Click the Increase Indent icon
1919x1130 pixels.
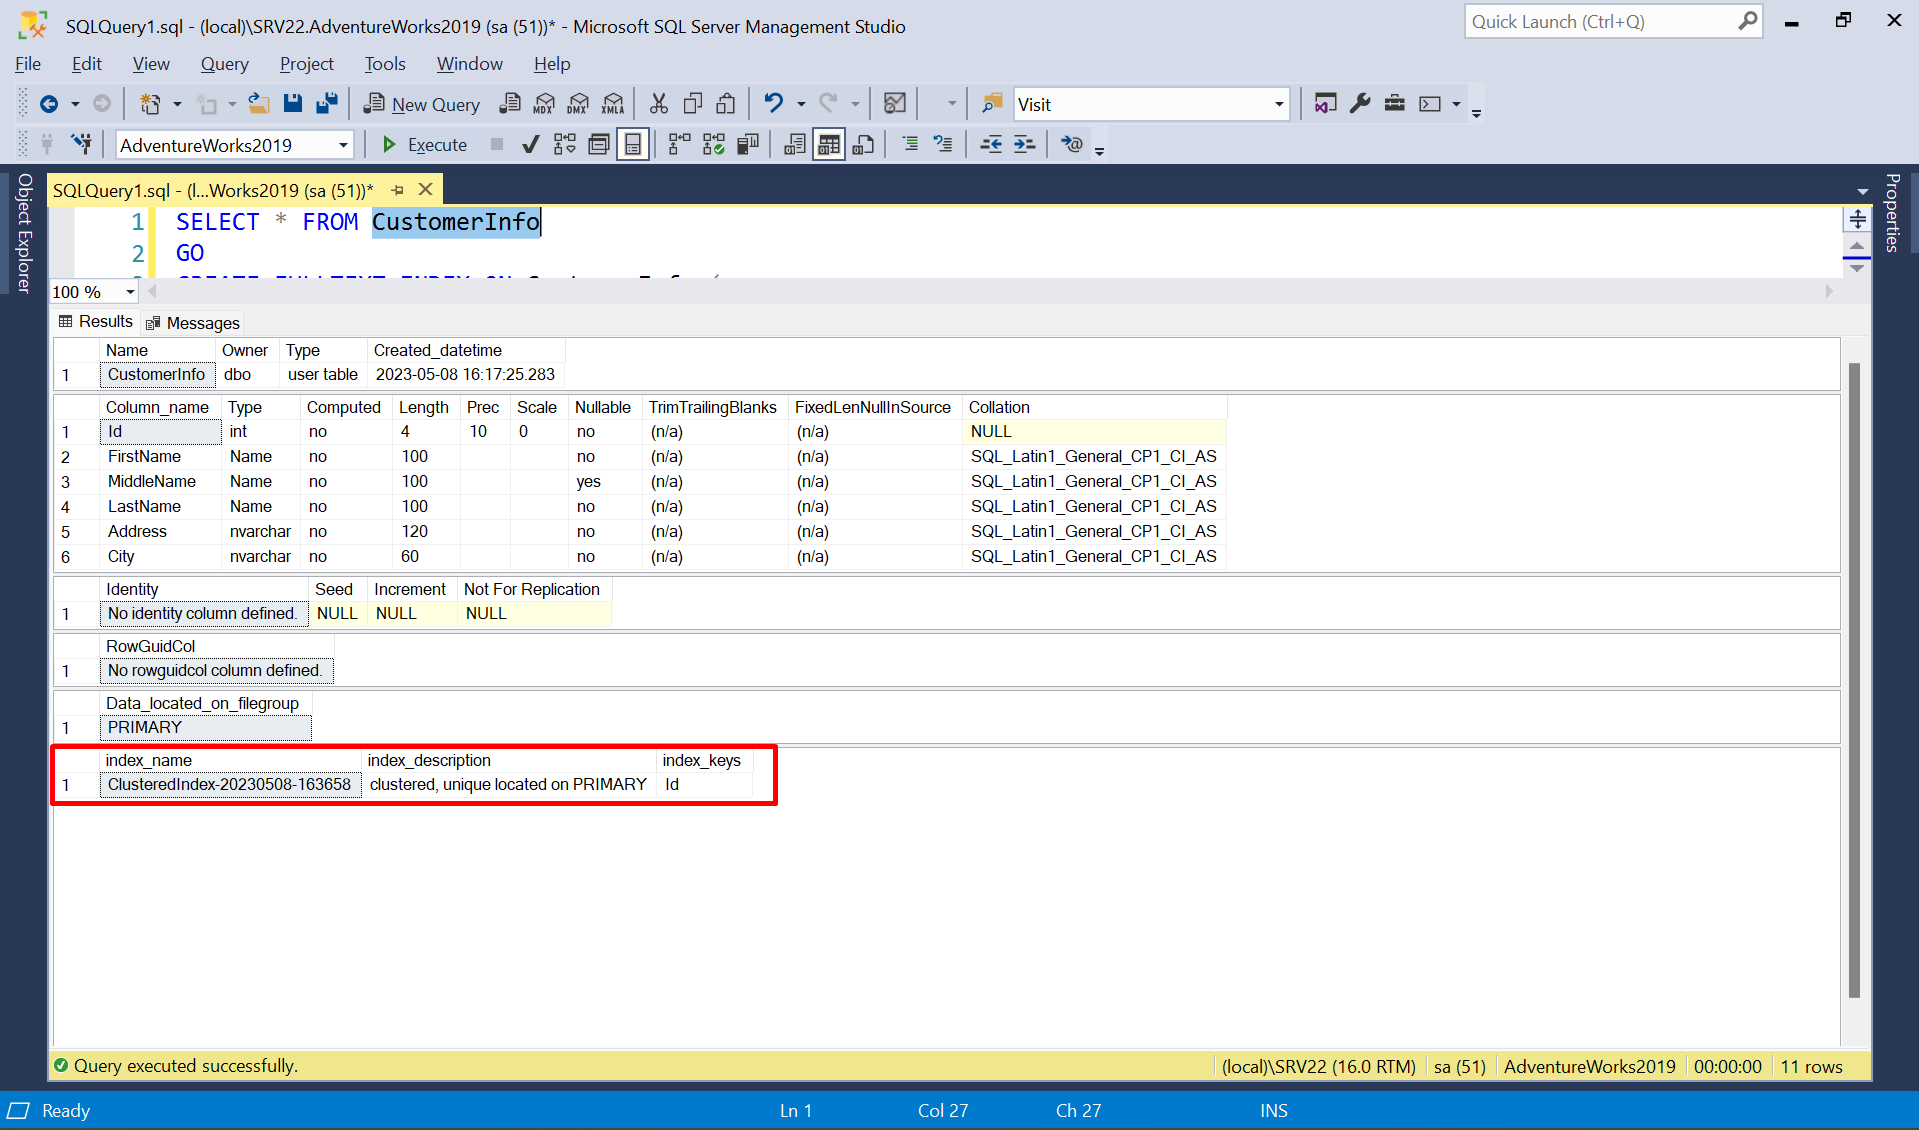(x=1024, y=145)
